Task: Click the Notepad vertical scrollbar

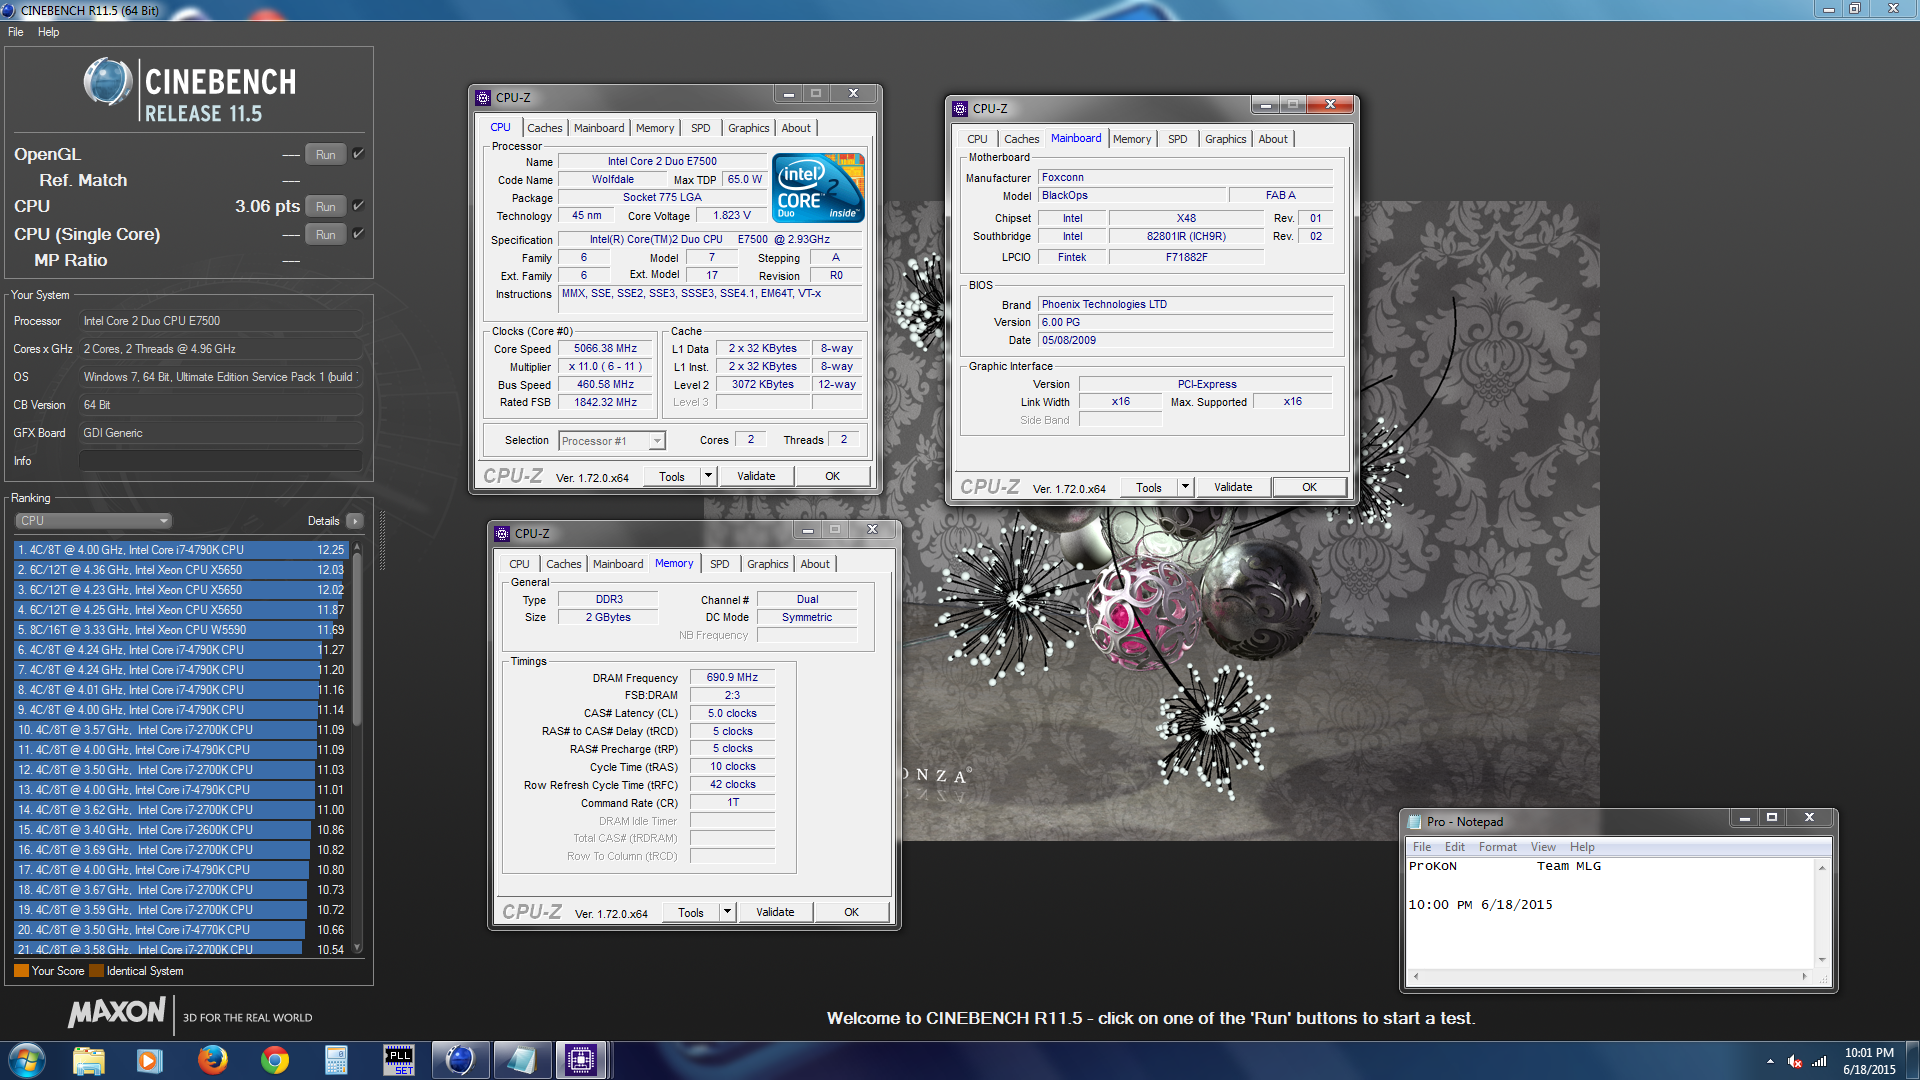Action: [1822, 913]
